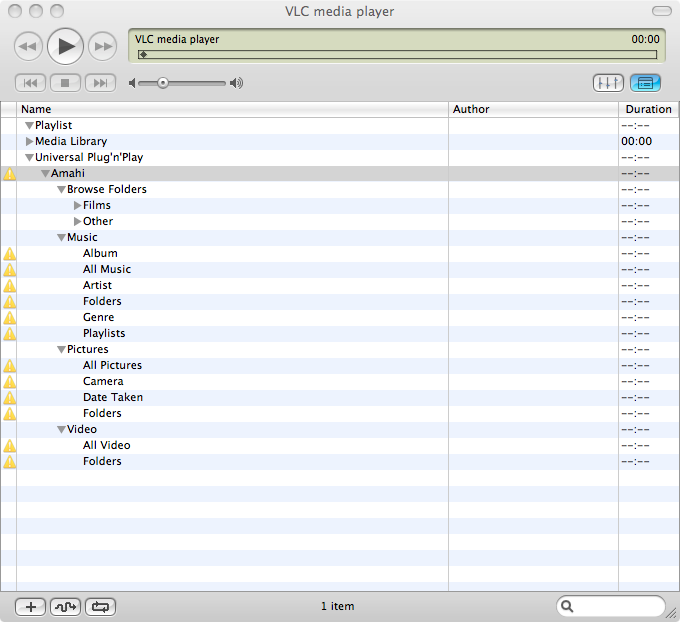
Task: Open the equalizer/extended controls button
Action: (x=608, y=83)
